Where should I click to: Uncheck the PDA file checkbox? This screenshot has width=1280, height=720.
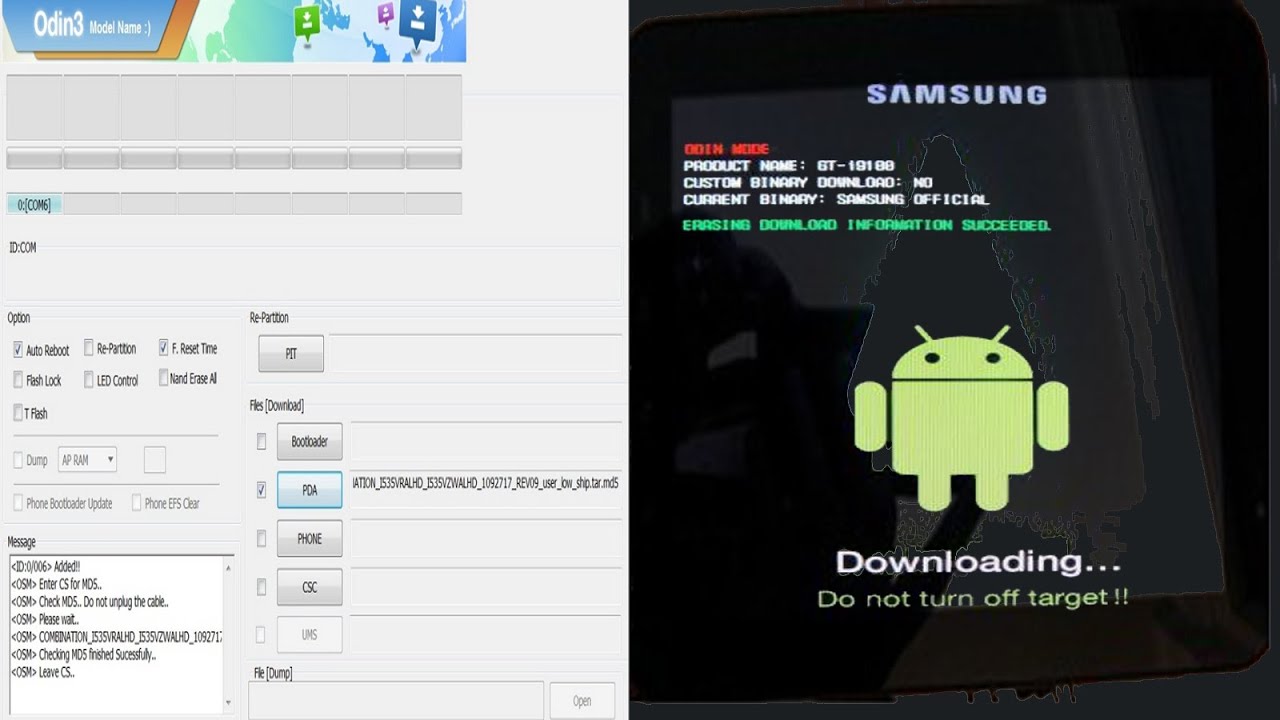tap(261, 490)
